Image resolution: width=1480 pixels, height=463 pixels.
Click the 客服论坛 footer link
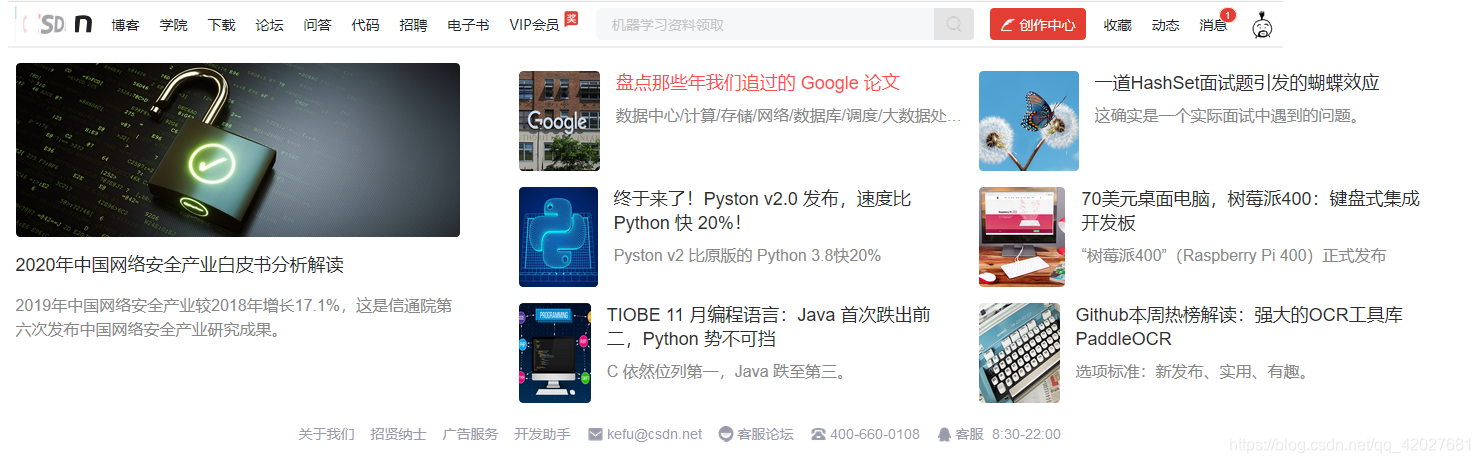pos(765,434)
